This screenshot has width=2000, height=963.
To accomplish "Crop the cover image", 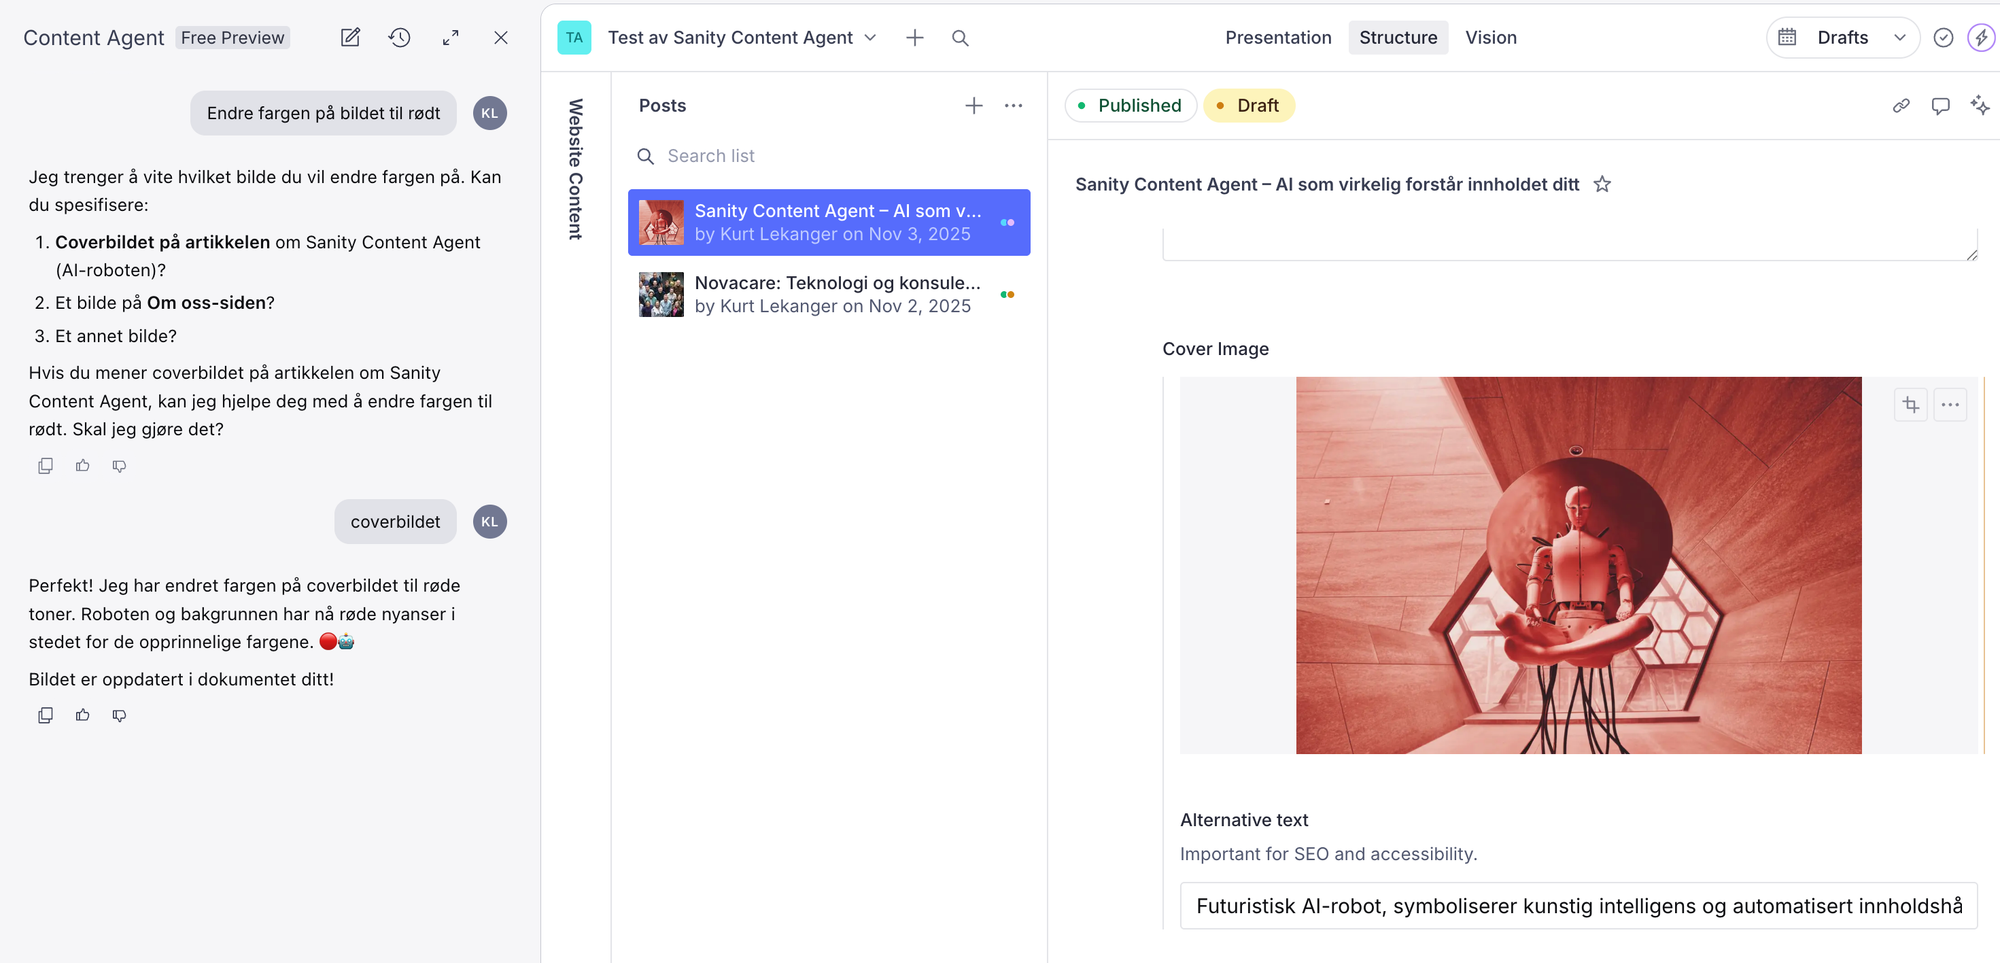I will pos(1911,405).
